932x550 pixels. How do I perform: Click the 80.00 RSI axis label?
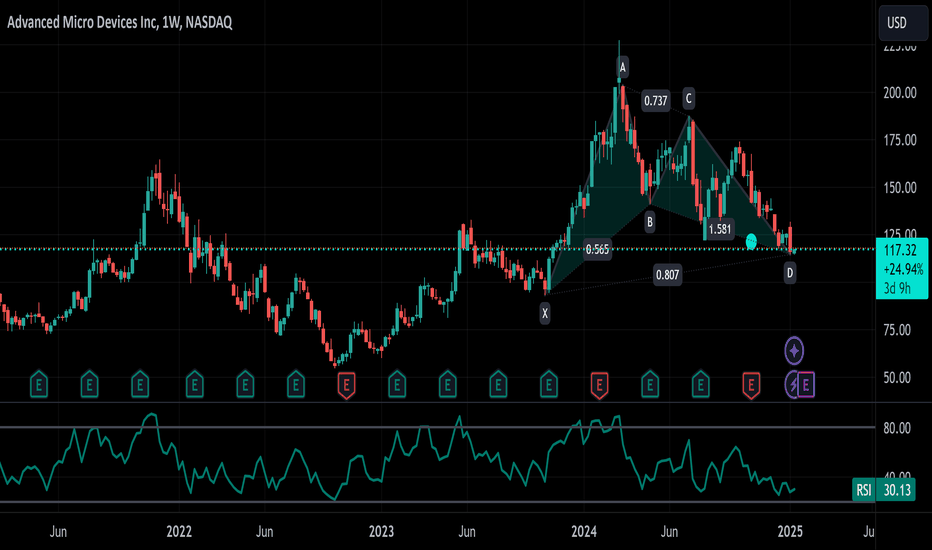(897, 428)
